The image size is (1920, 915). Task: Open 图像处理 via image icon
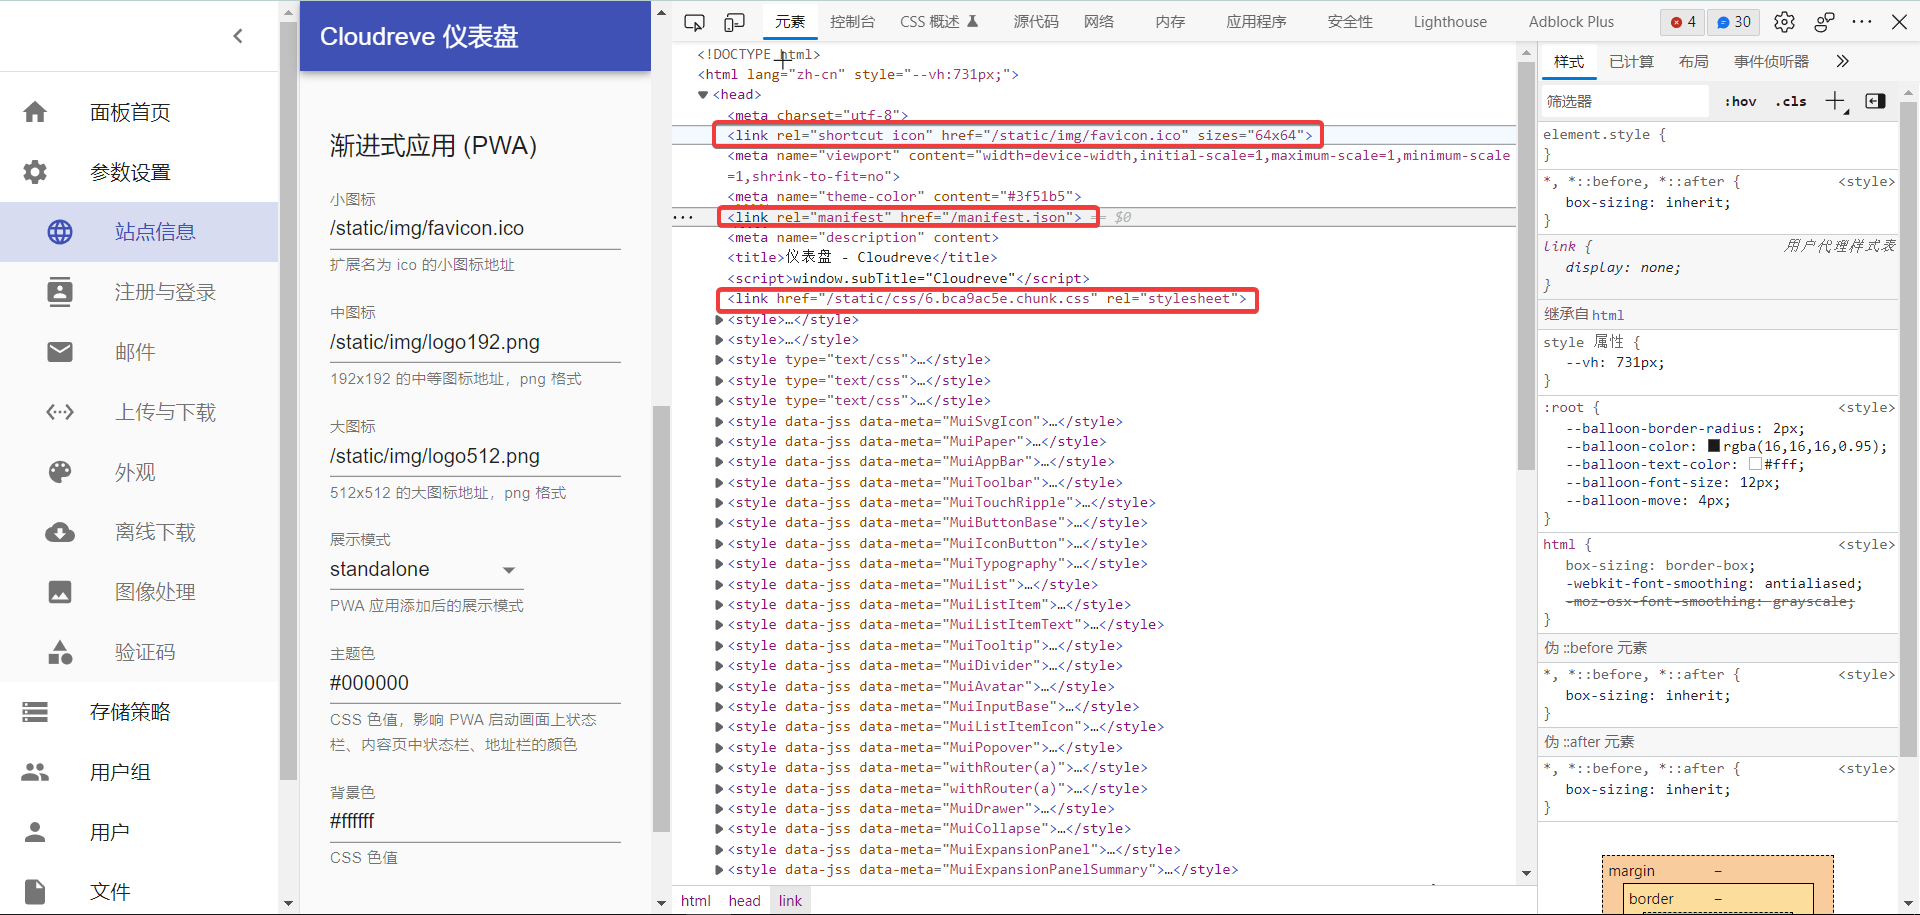tap(60, 591)
